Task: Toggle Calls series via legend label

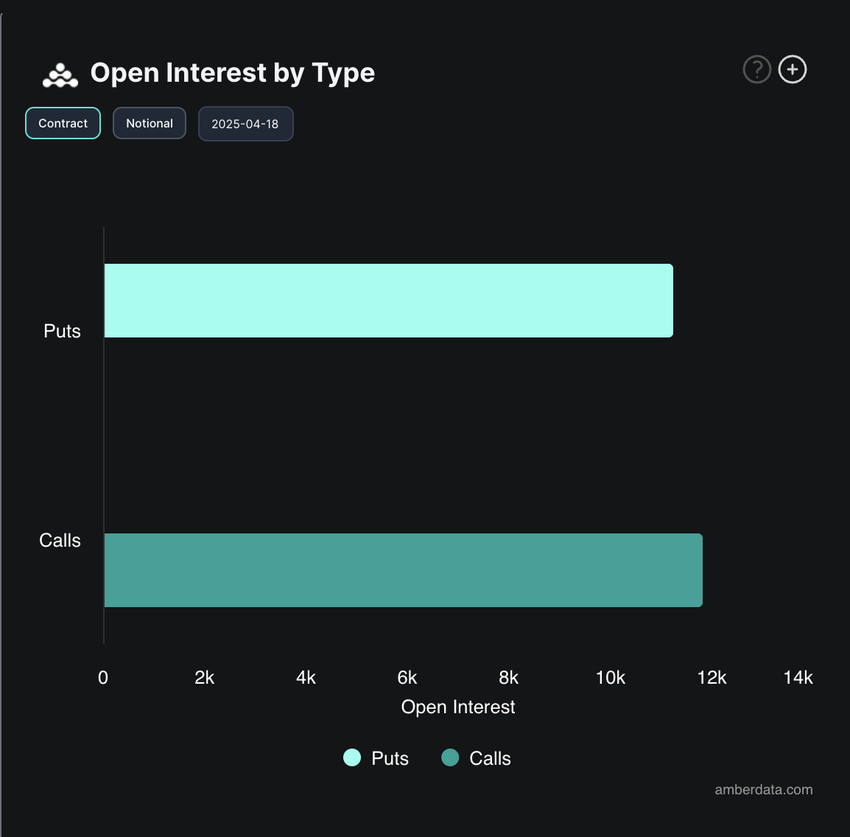Action: [x=490, y=758]
